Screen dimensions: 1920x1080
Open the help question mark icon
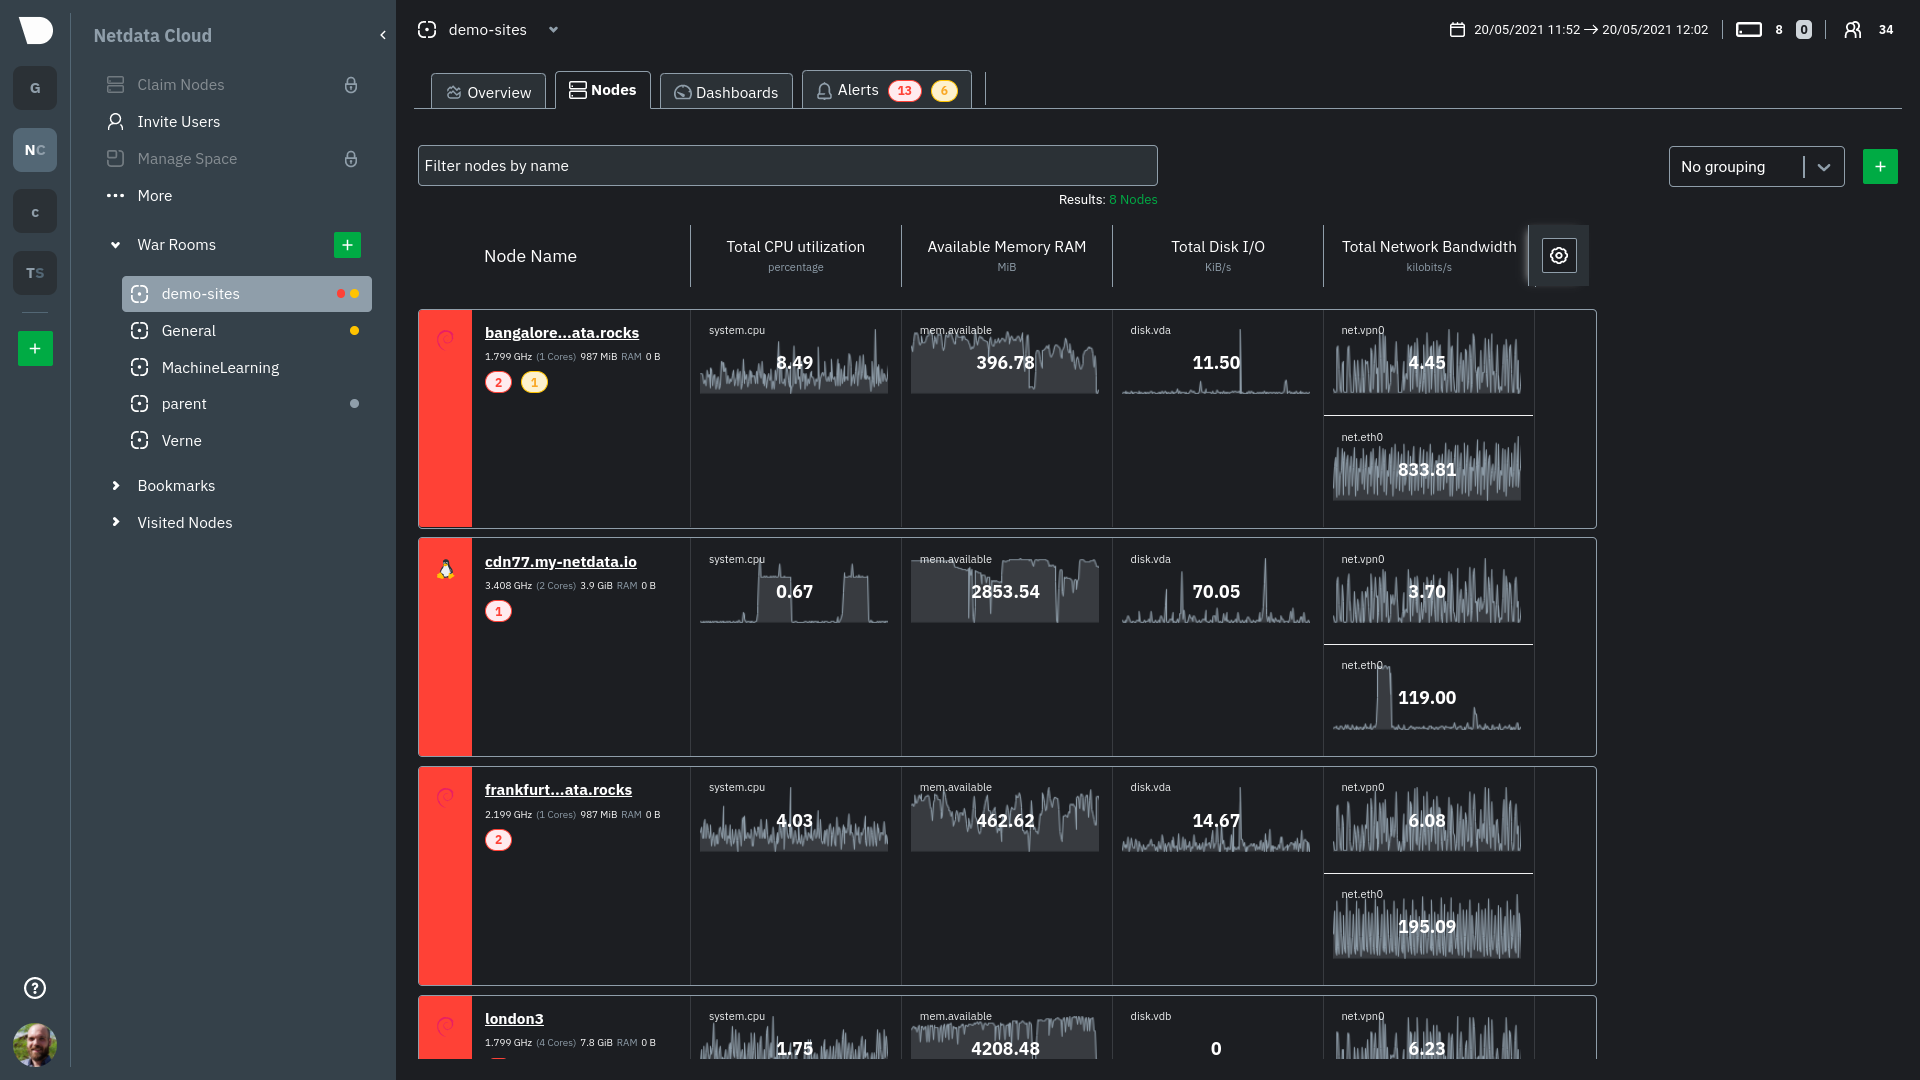35,988
